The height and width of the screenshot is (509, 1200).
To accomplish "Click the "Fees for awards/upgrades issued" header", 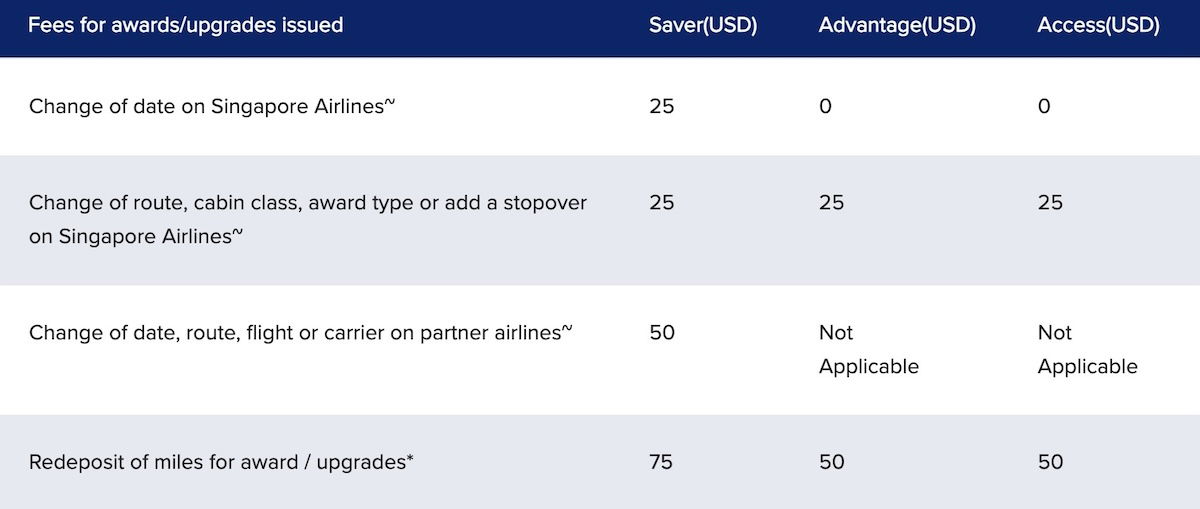I will 186,25.
